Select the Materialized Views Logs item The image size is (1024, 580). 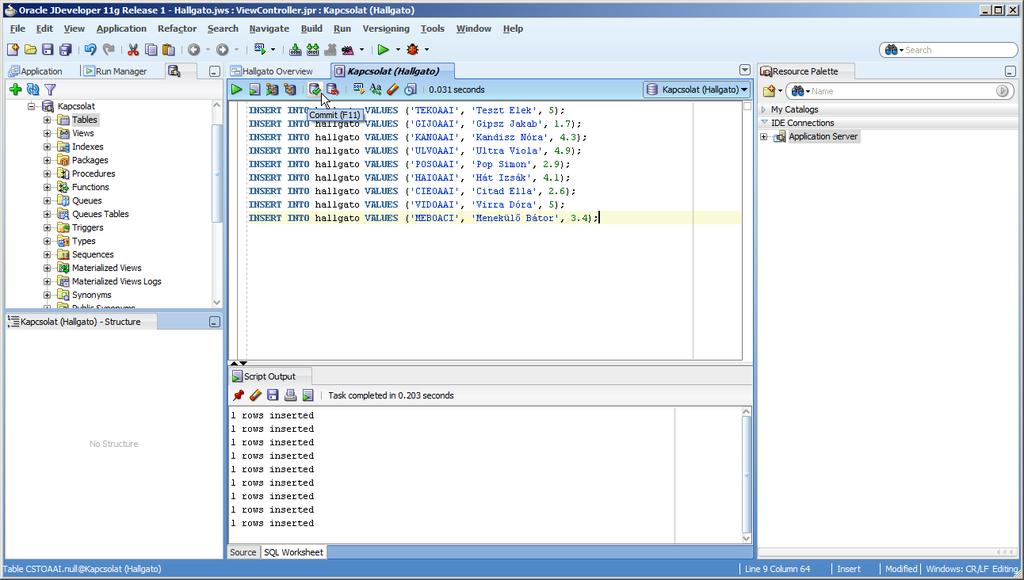(116, 282)
